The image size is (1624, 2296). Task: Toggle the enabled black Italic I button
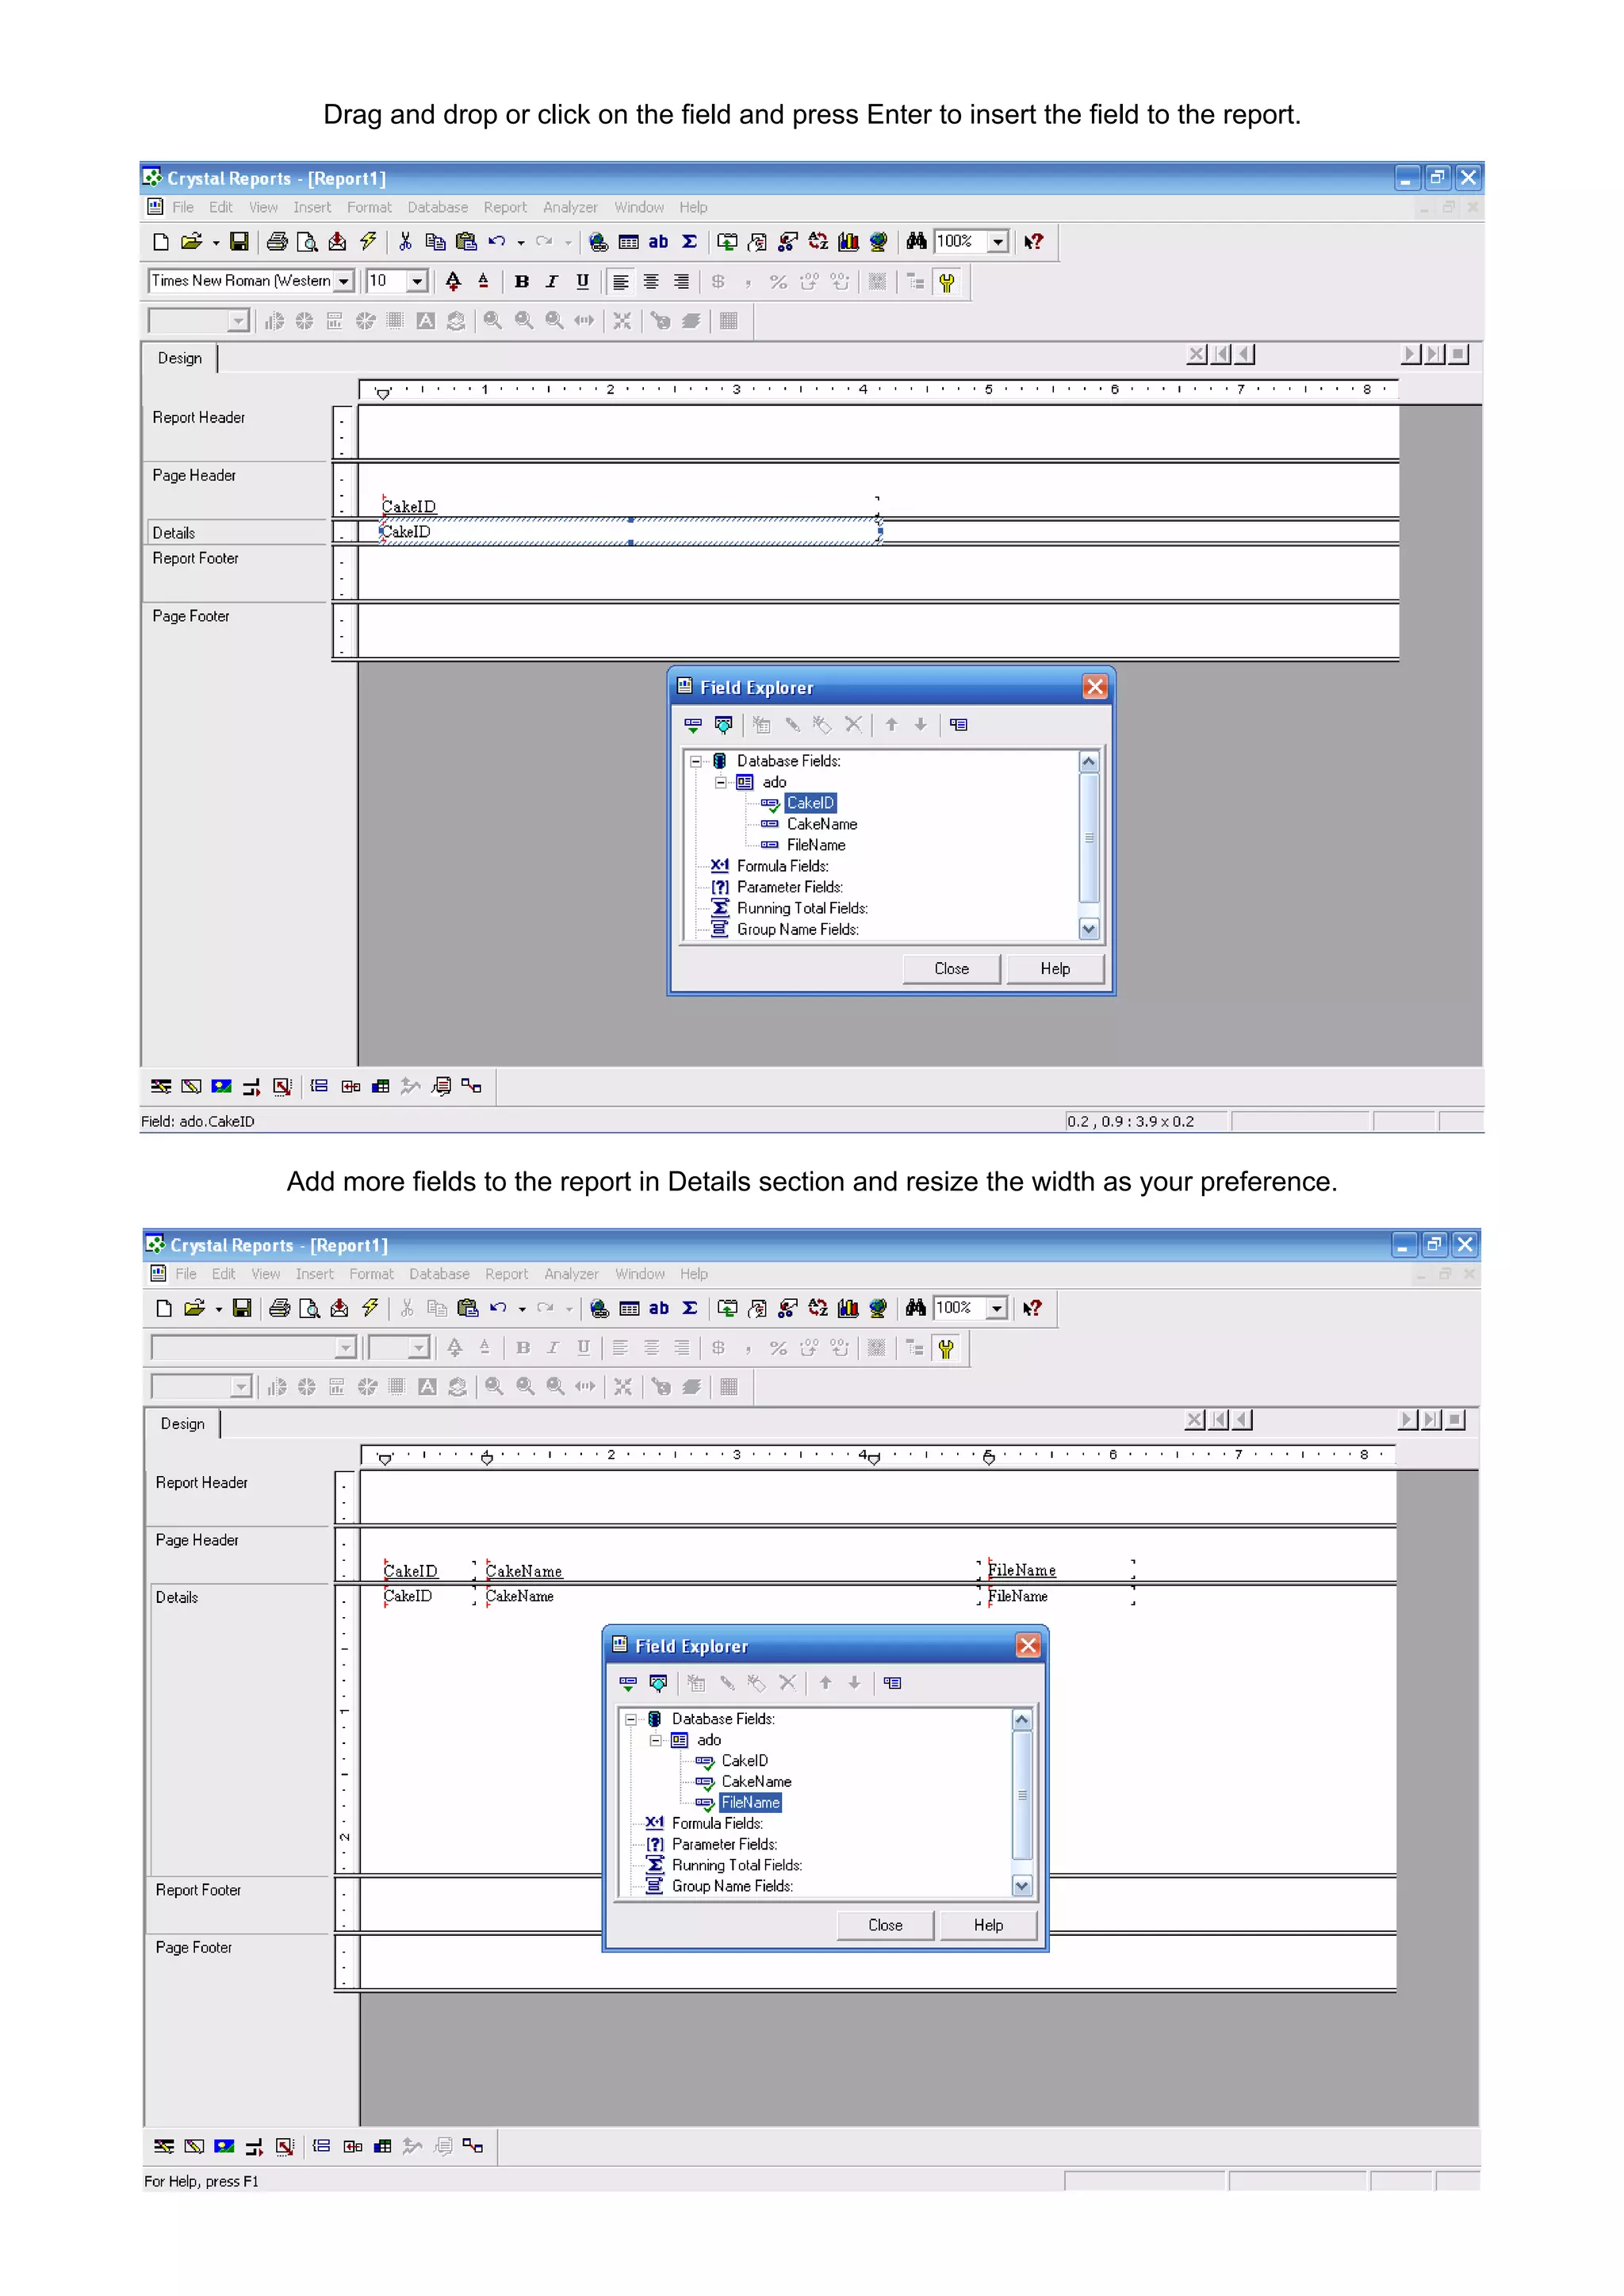point(551,282)
